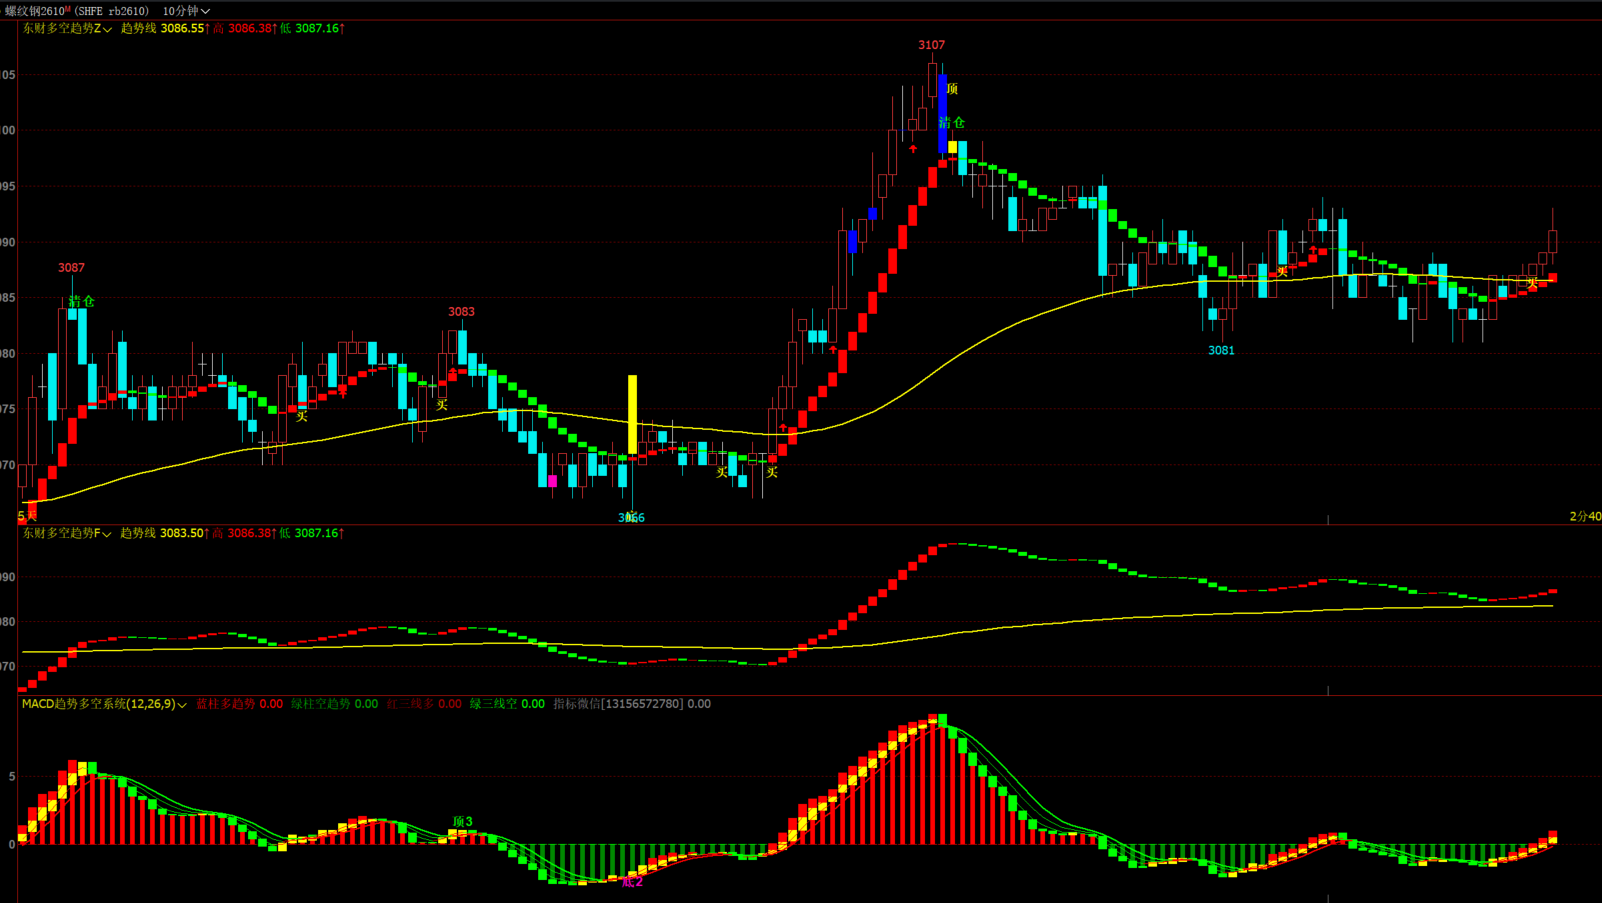Click the 3081 low price label
The height and width of the screenshot is (903, 1602).
coord(1221,350)
